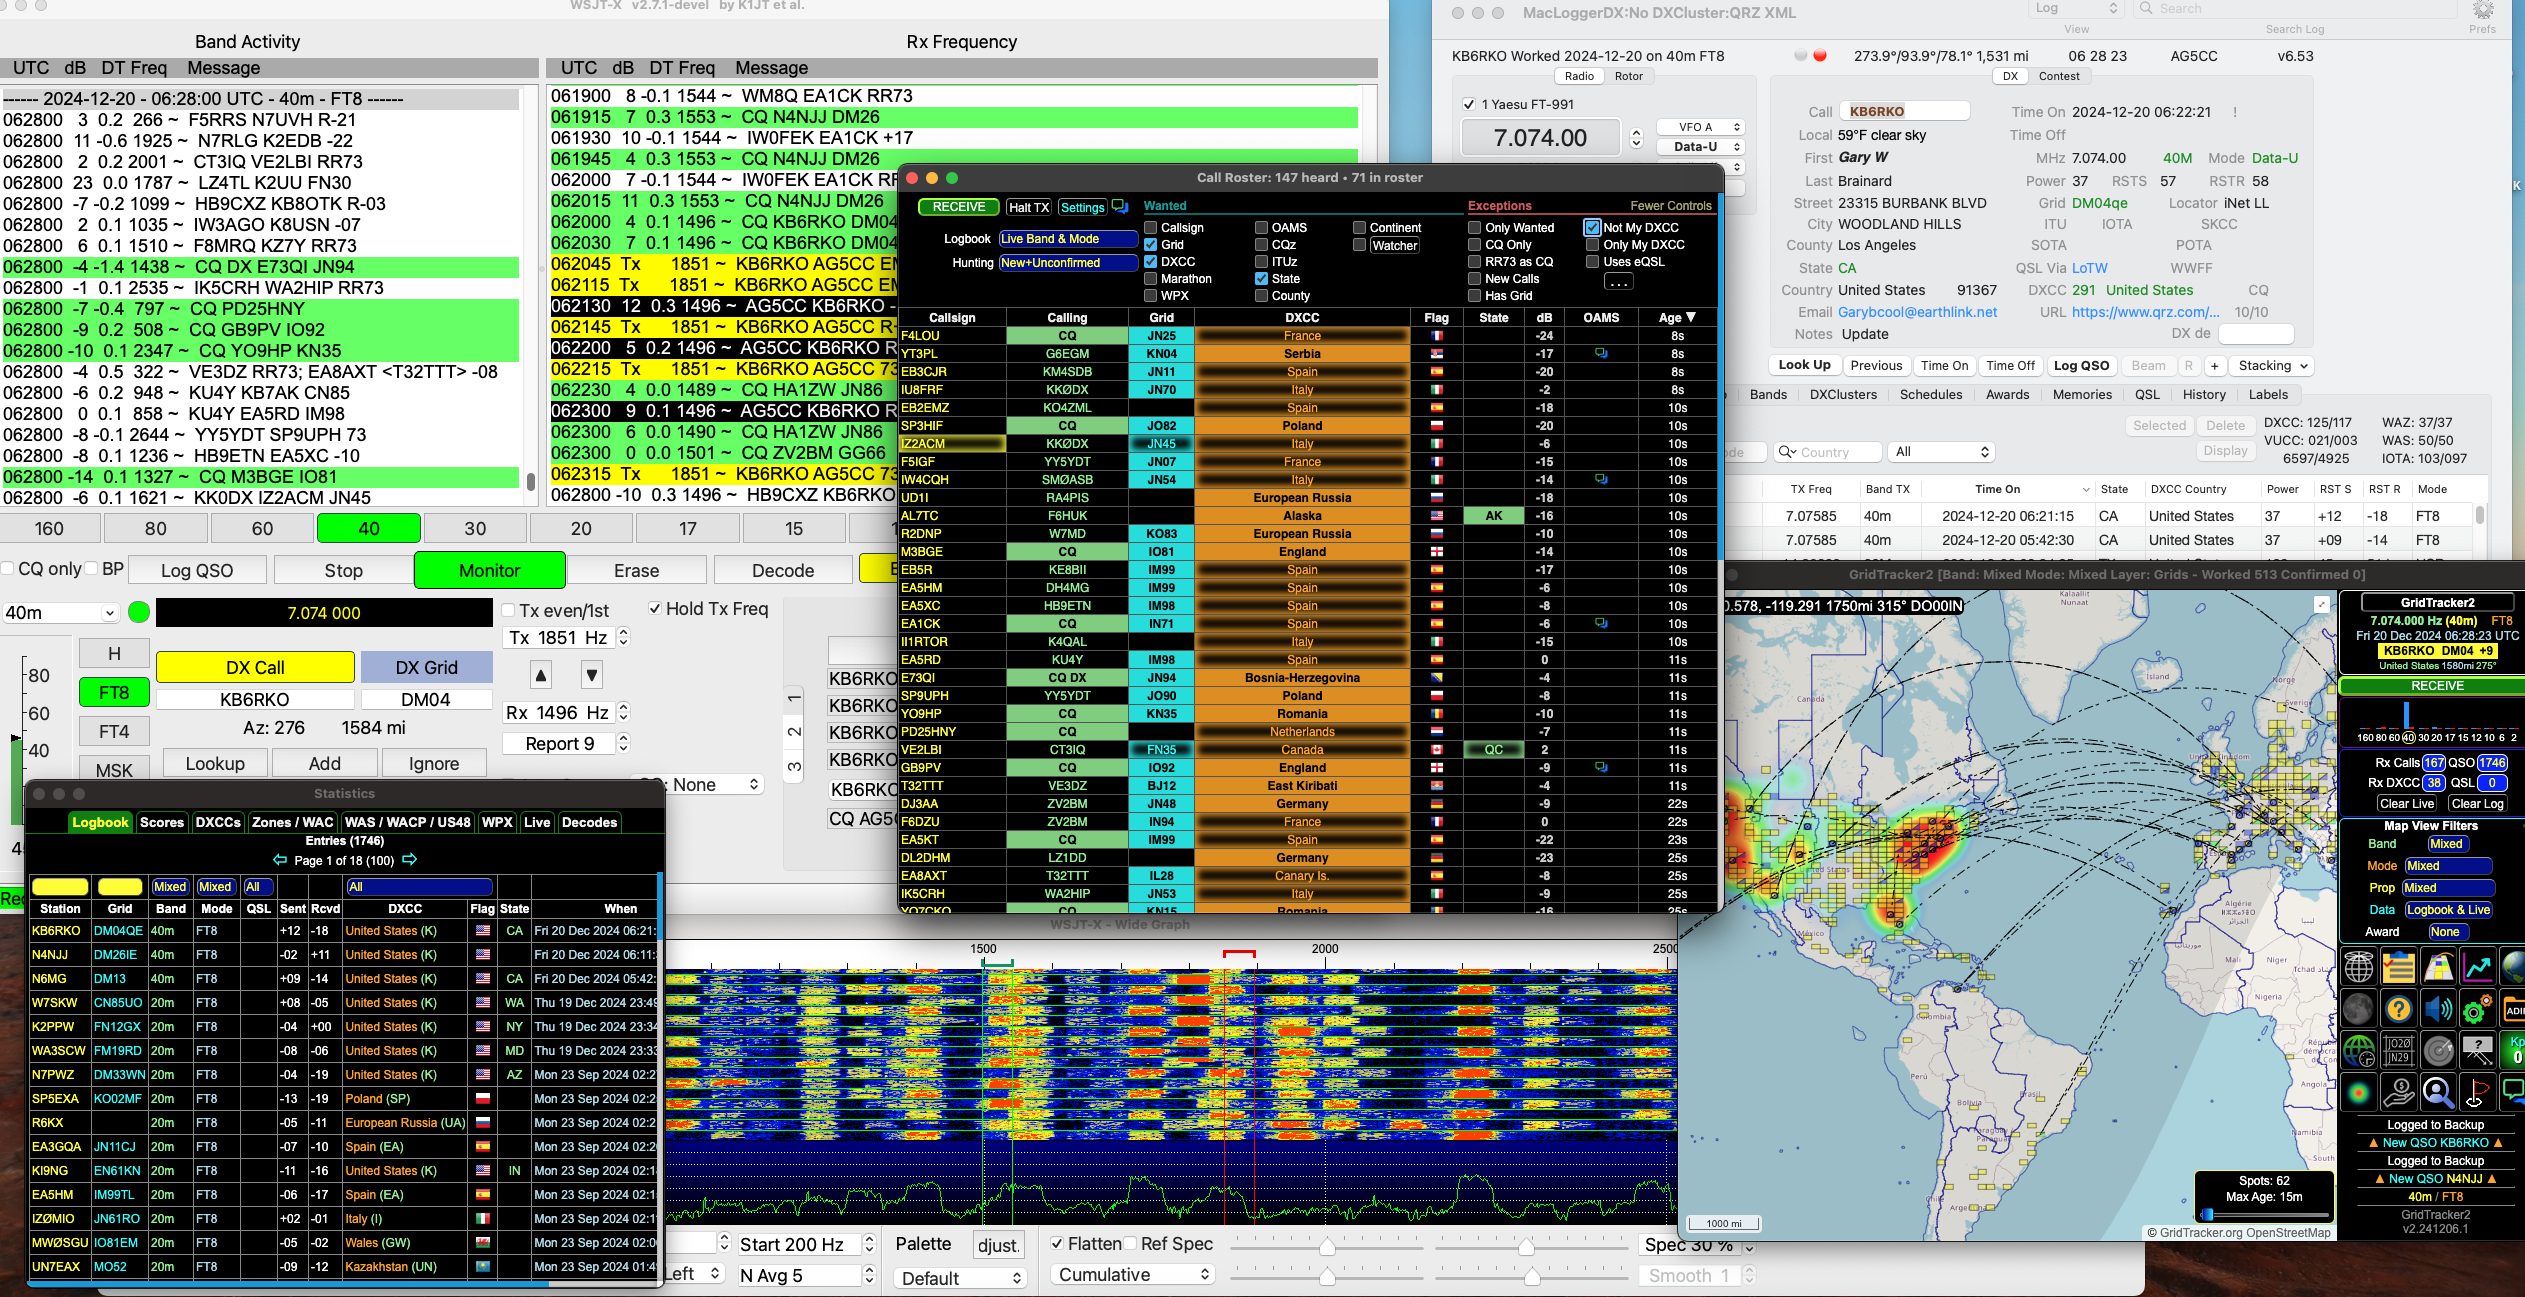Open GridTracker's help question-mark icon
This screenshot has height=1297, width=2525.
[2399, 1008]
